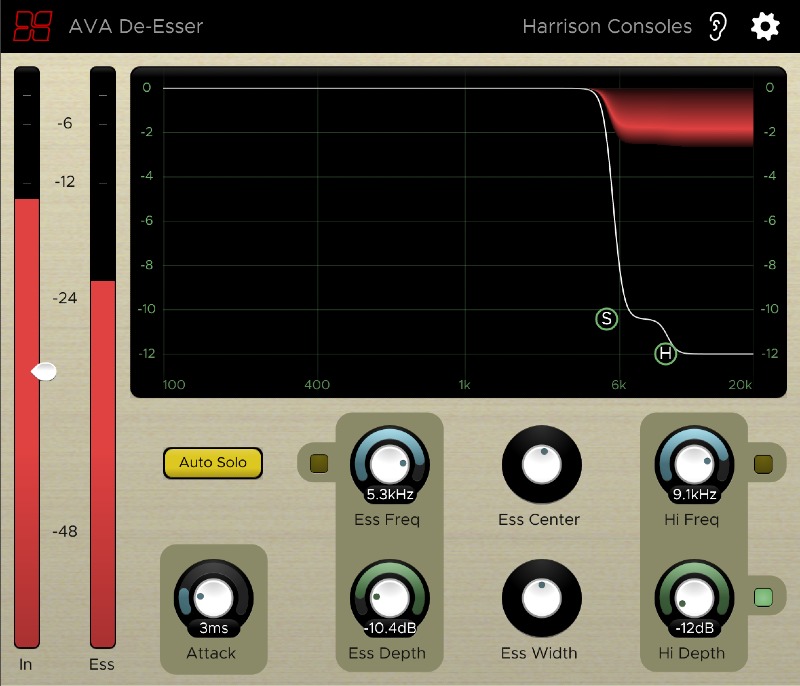
Task: Click the Ess Center knob
Action: 540,465
